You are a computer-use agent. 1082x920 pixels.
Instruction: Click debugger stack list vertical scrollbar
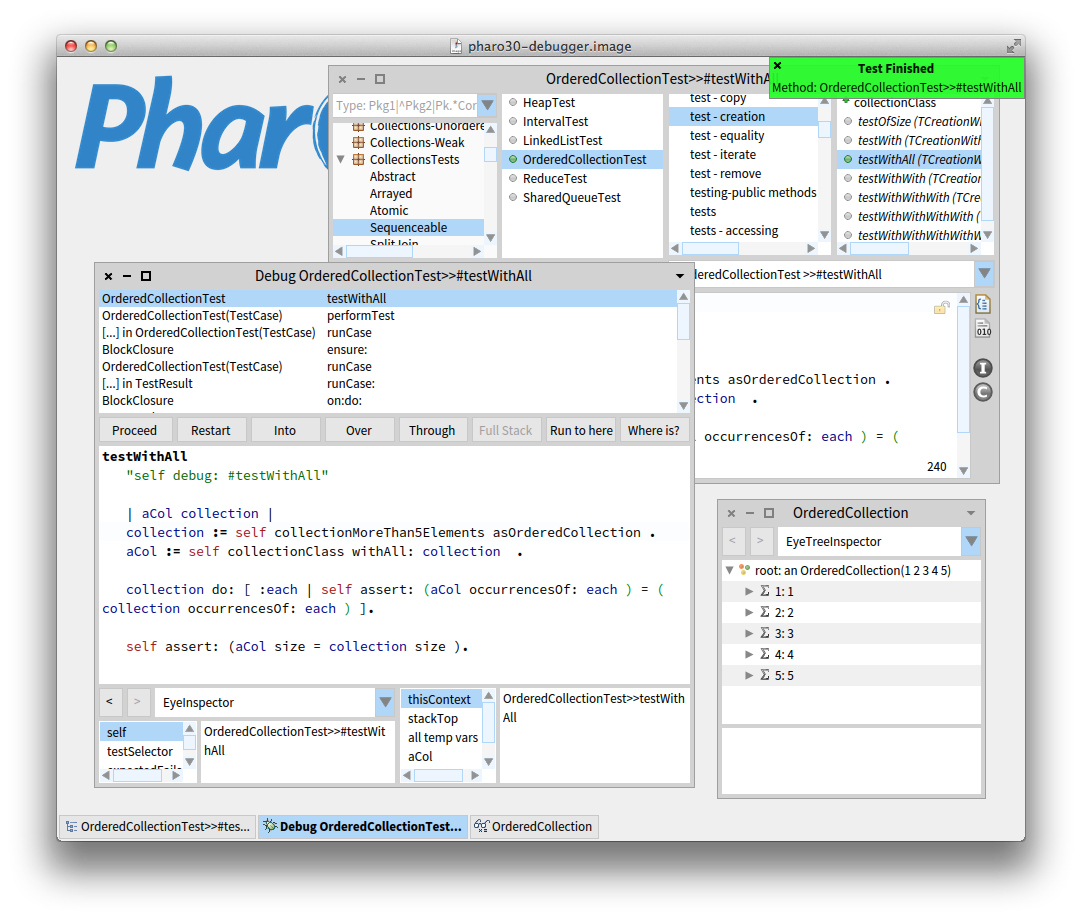pyautogui.click(x=683, y=351)
